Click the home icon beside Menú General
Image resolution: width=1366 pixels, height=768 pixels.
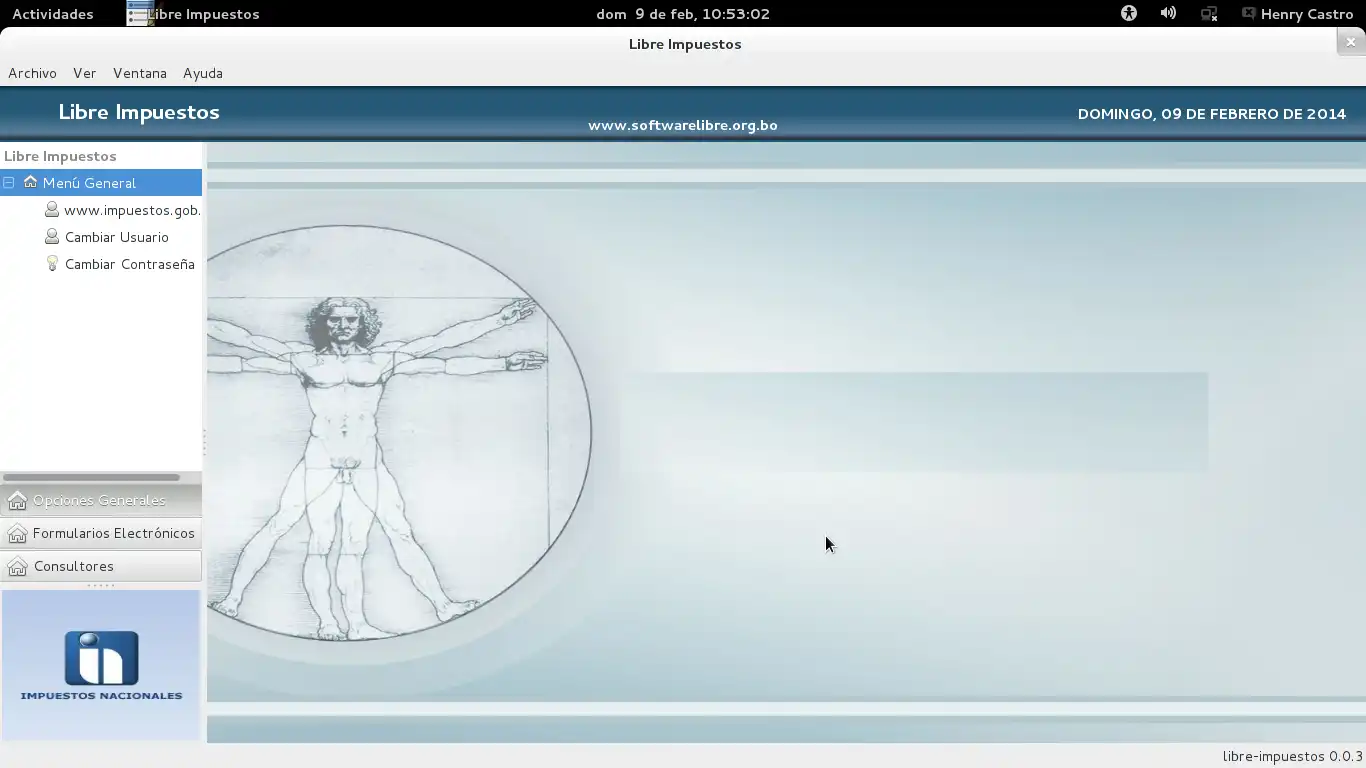30,182
